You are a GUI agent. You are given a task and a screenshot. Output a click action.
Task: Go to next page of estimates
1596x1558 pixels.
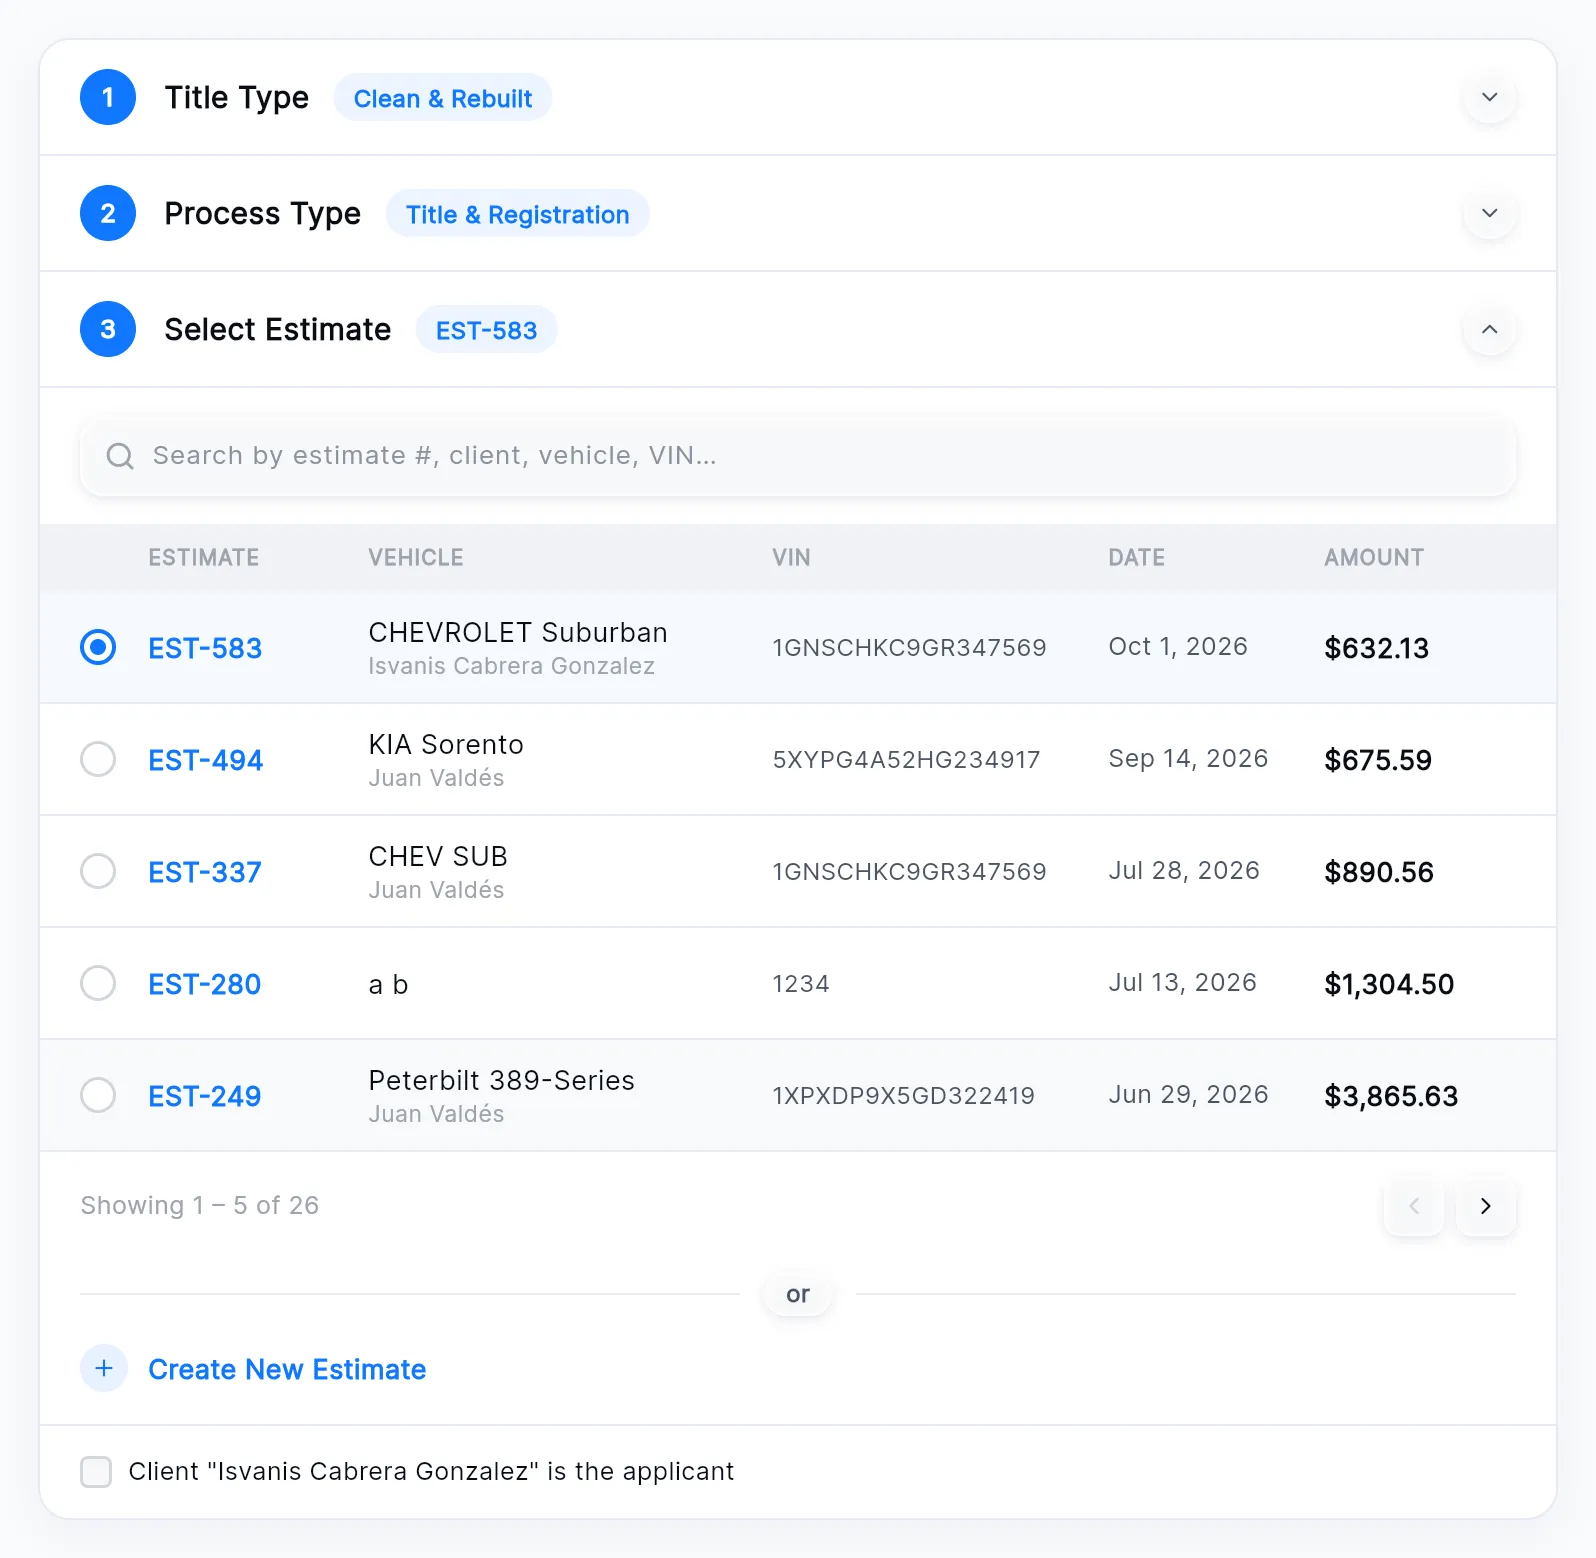pos(1486,1206)
